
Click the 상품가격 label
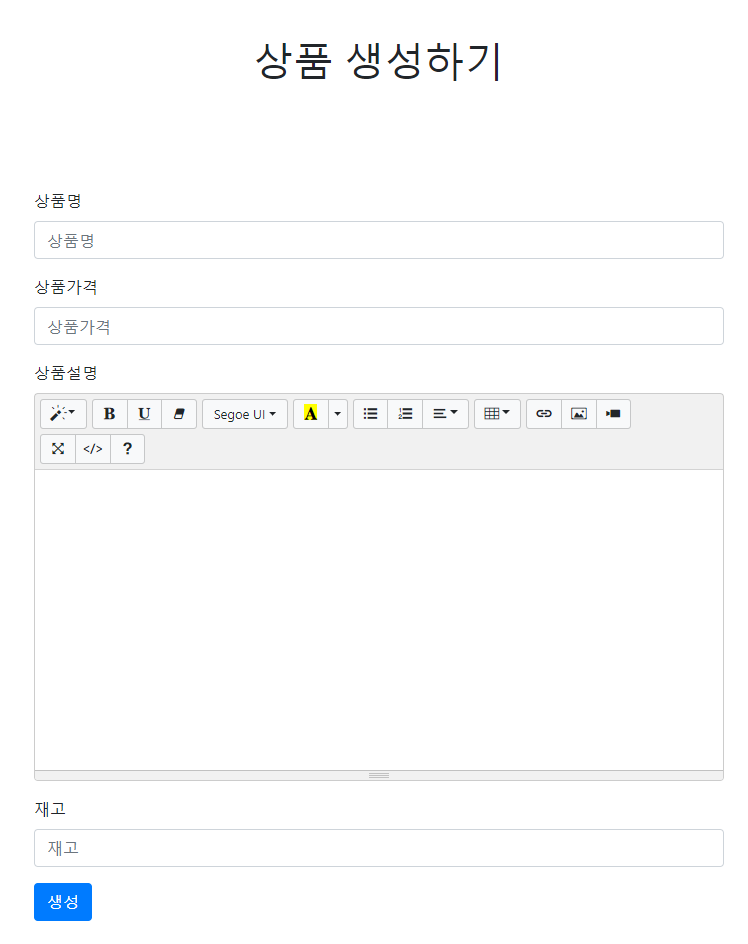[x=66, y=287]
